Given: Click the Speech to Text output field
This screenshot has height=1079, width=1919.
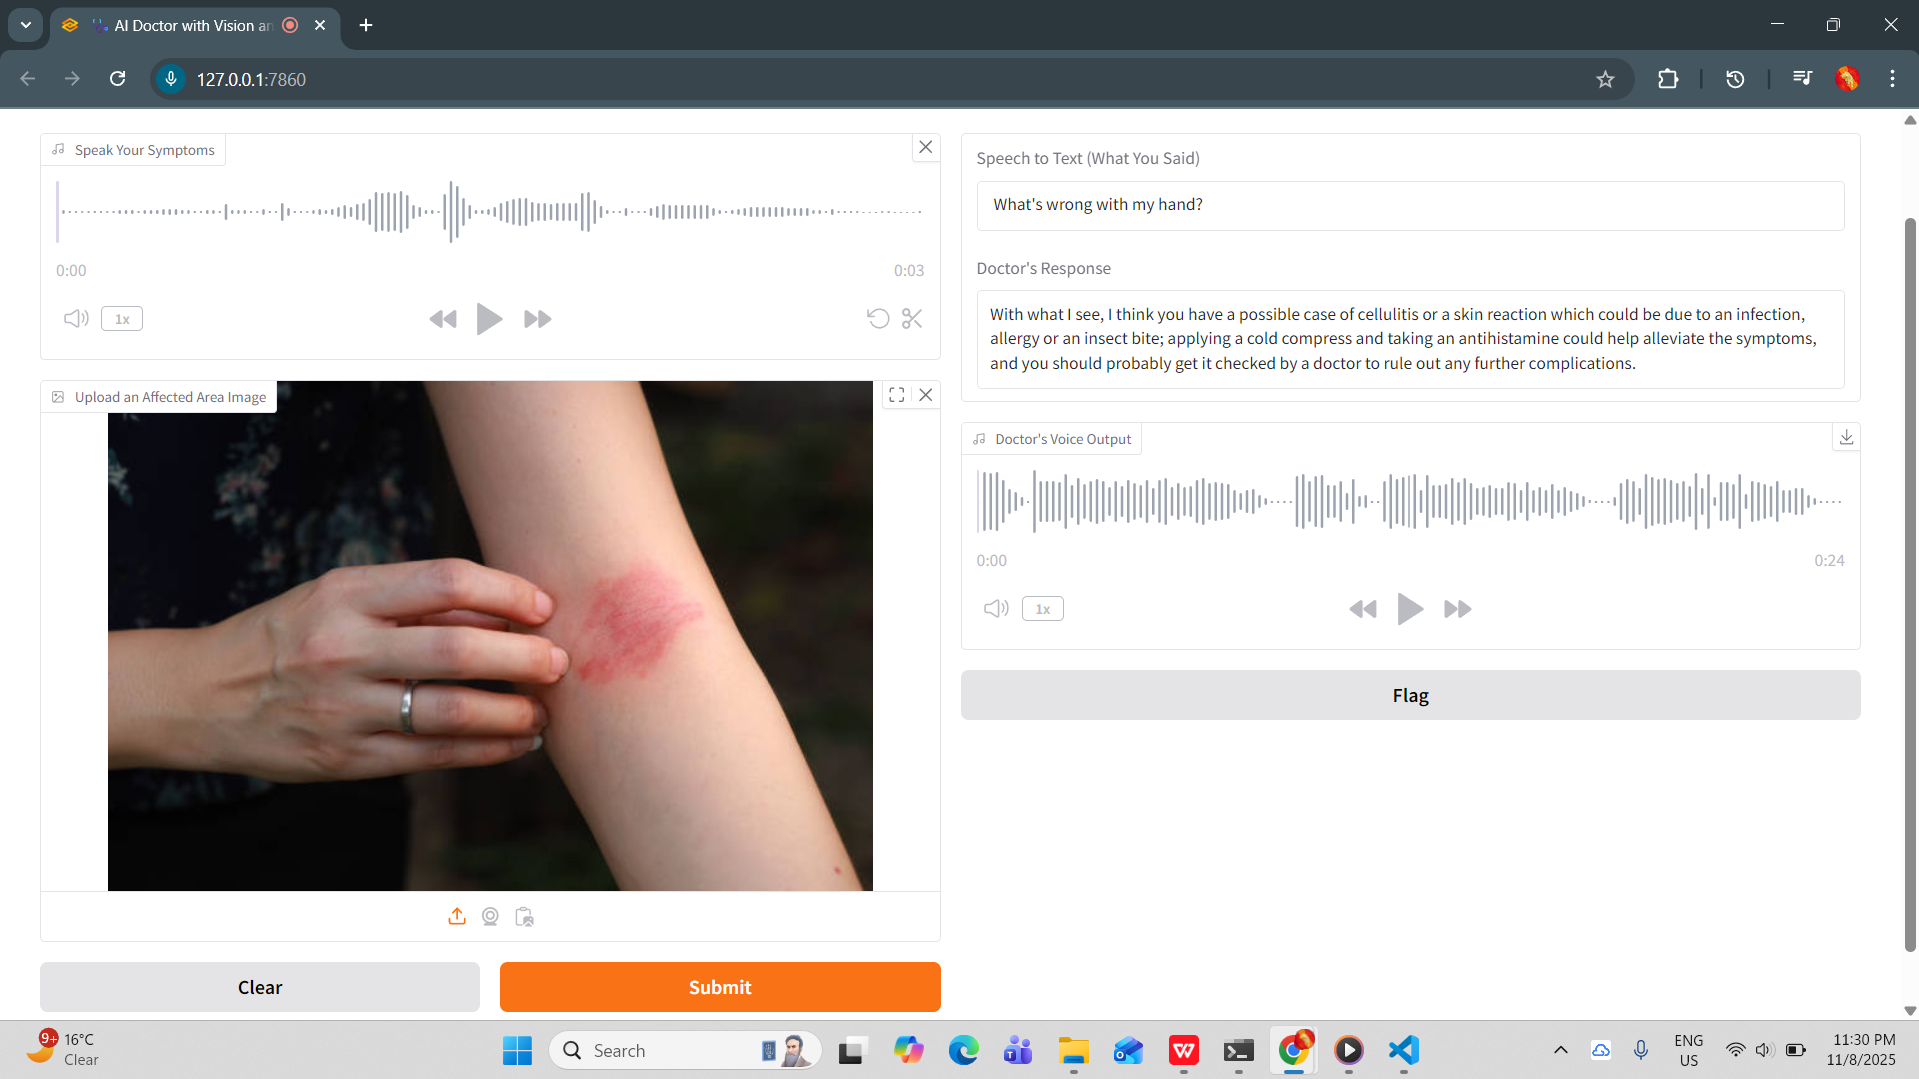Looking at the screenshot, I should [x=1410, y=205].
